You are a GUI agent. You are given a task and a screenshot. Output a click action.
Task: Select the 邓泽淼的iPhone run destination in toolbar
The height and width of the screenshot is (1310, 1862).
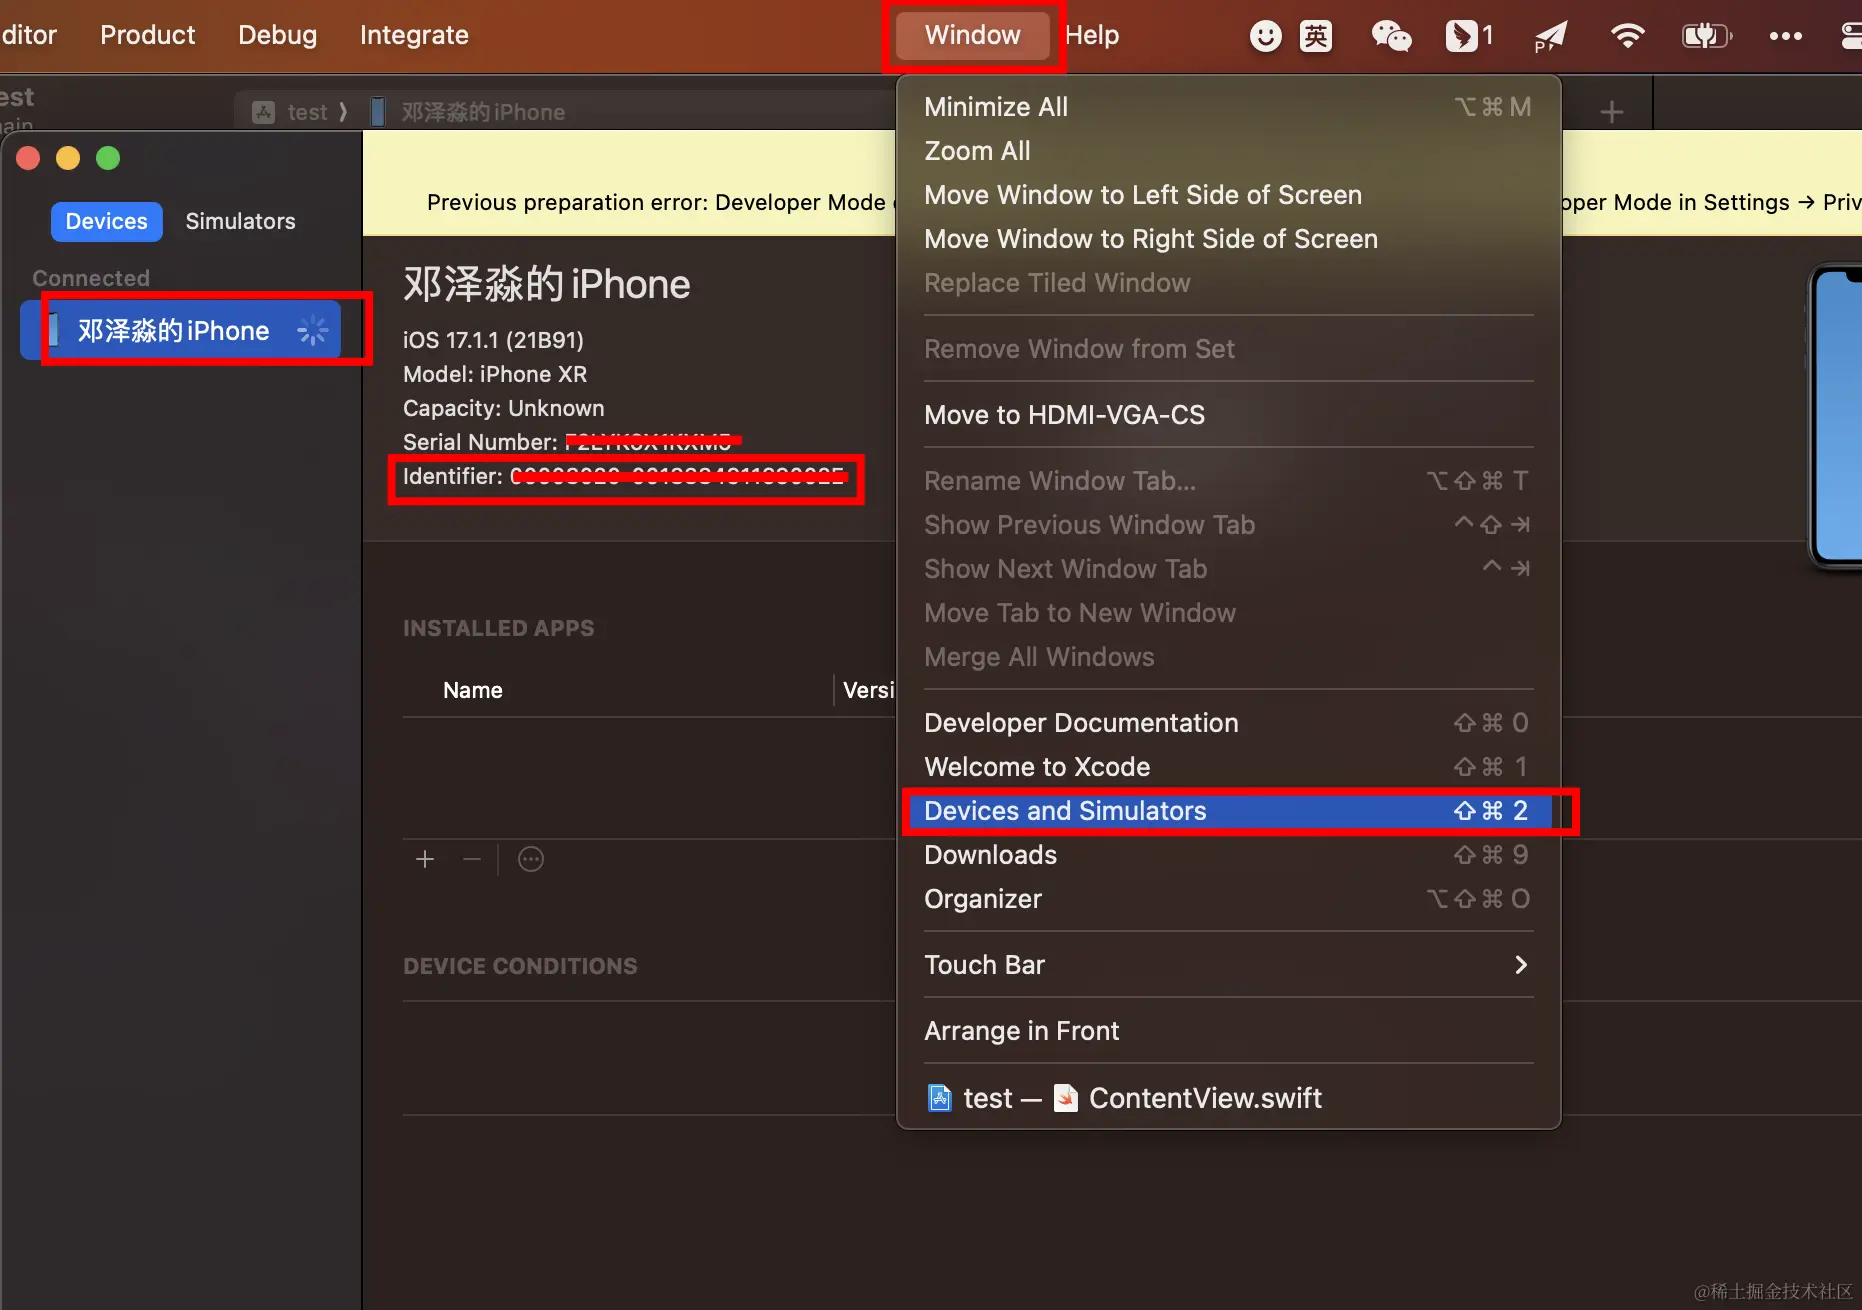pyautogui.click(x=468, y=112)
